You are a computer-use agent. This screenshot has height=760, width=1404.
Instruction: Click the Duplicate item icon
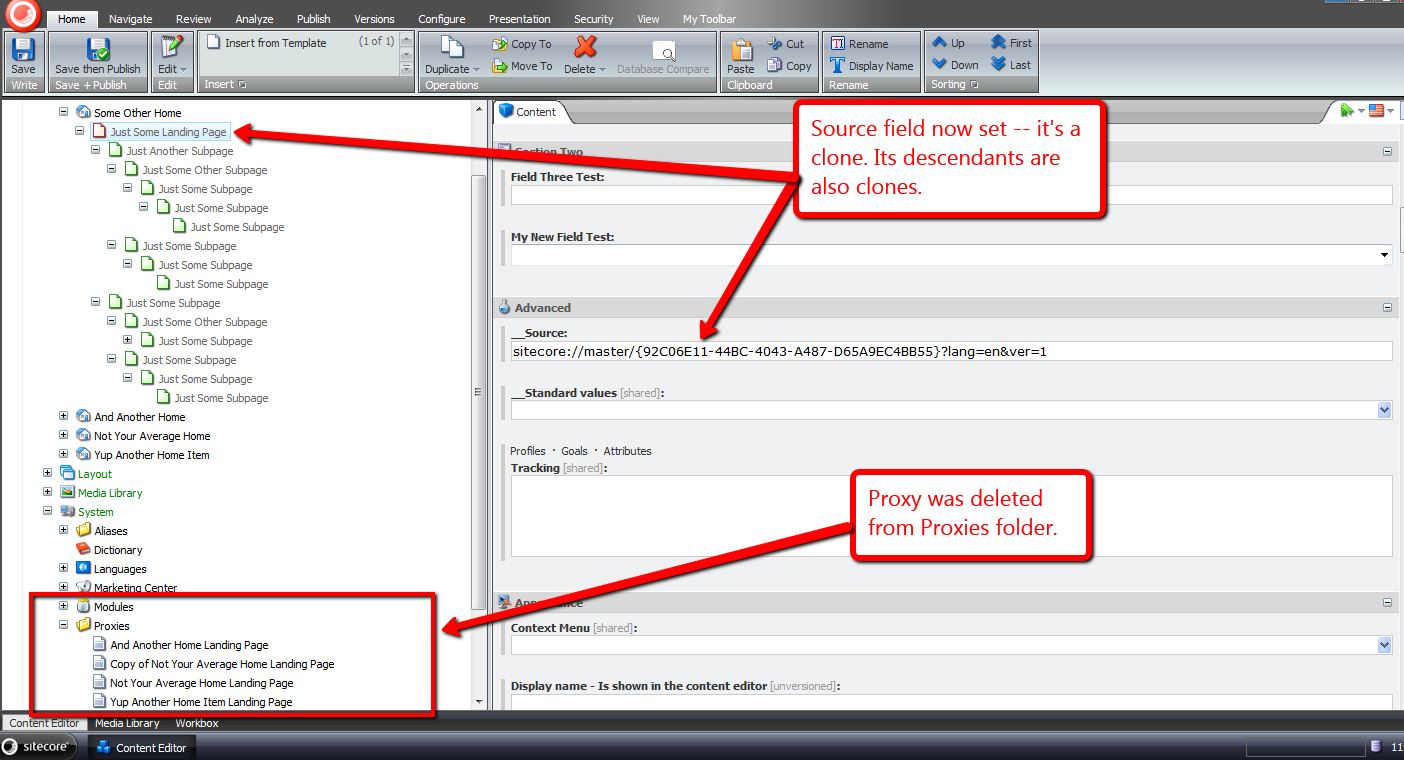coord(452,50)
